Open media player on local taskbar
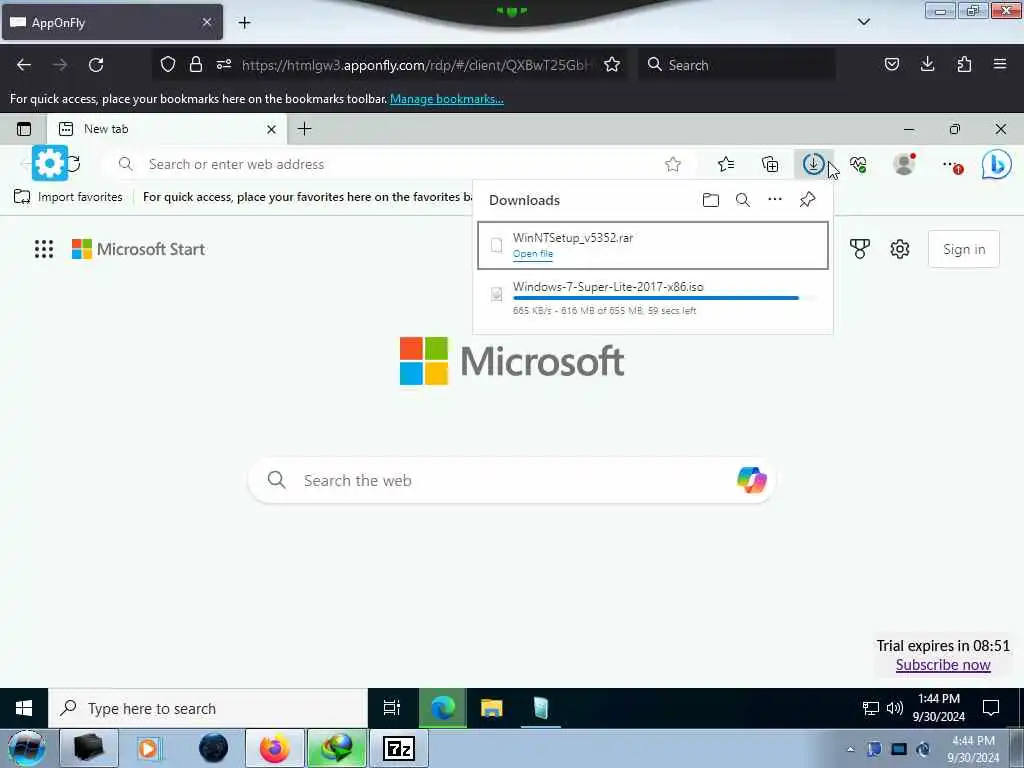This screenshot has width=1024, height=768. pos(150,748)
